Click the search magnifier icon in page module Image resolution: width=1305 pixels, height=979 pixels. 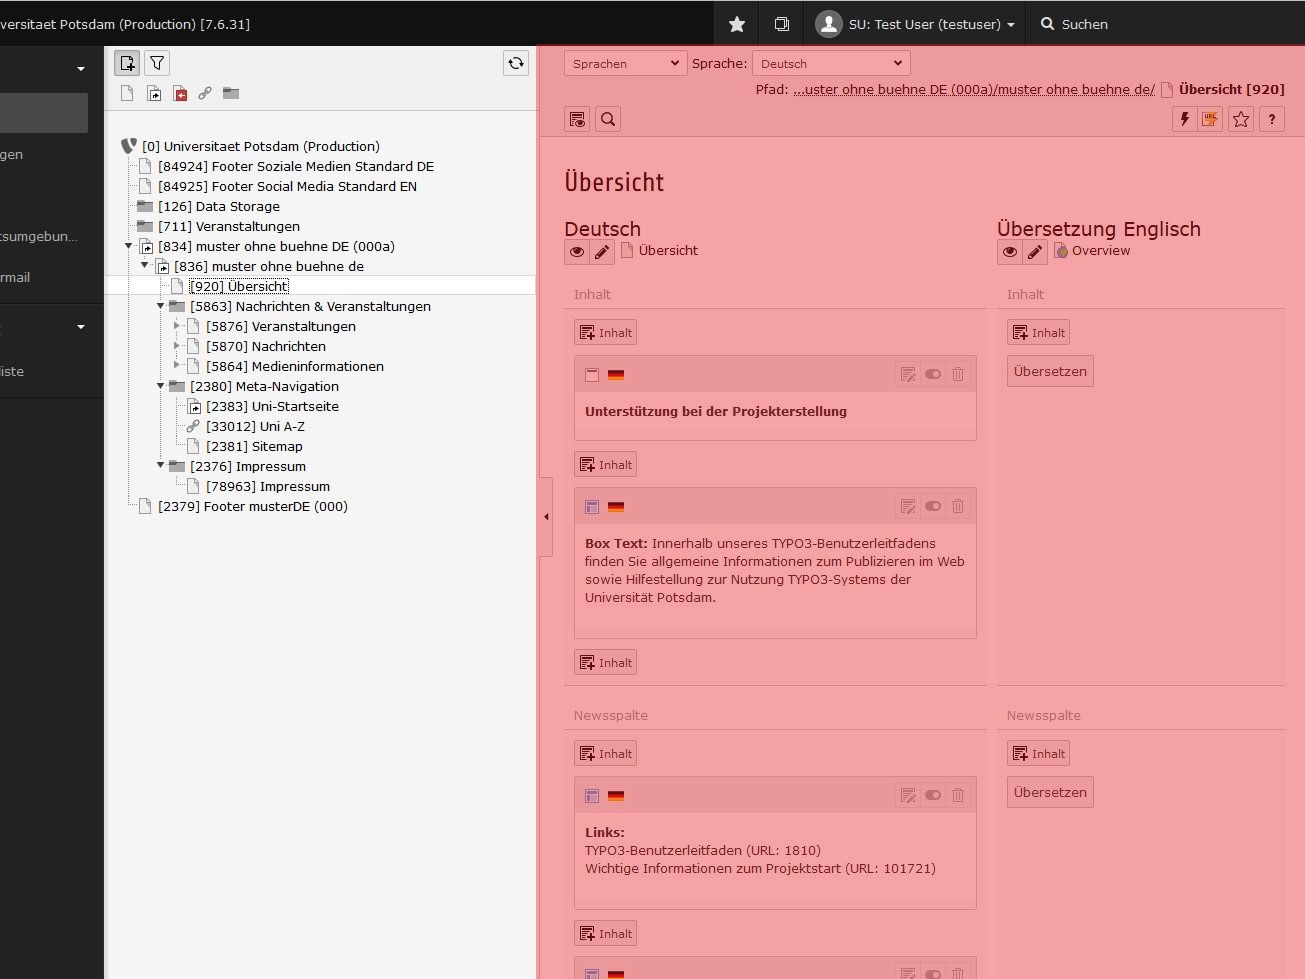coord(608,120)
